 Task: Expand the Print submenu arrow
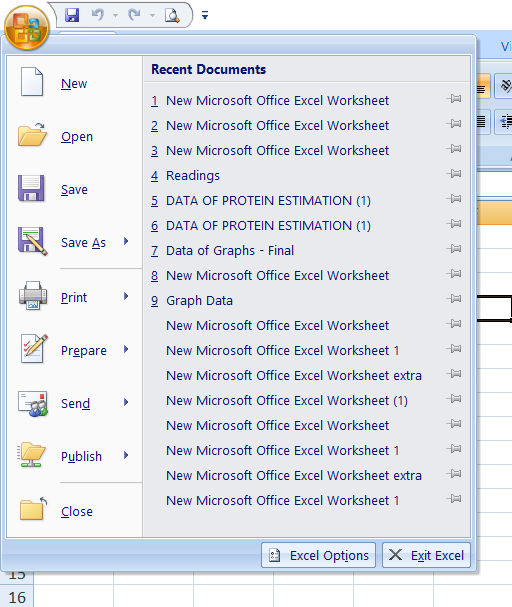[x=126, y=297]
